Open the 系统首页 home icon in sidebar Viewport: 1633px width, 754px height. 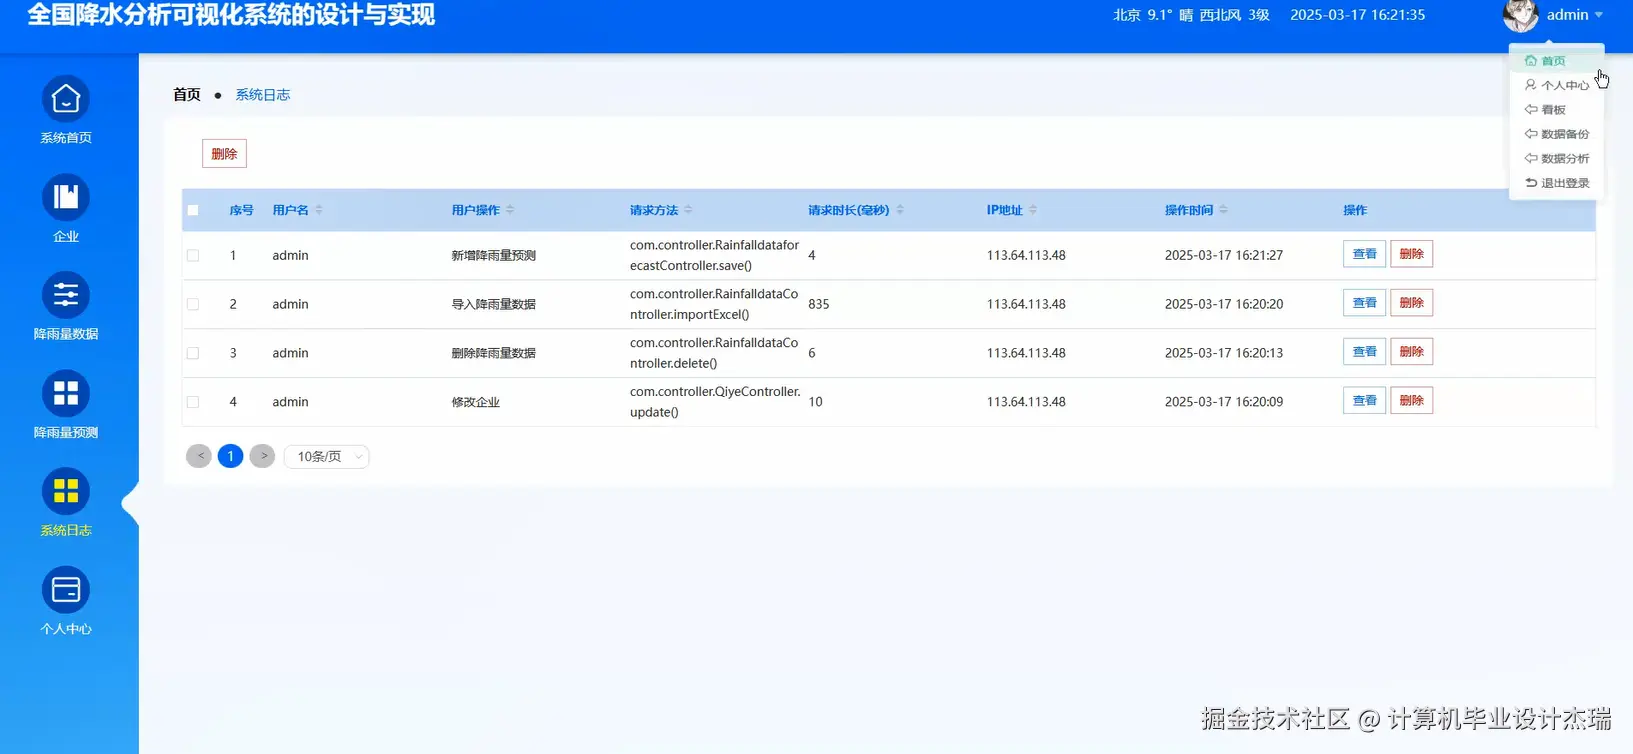tap(66, 99)
